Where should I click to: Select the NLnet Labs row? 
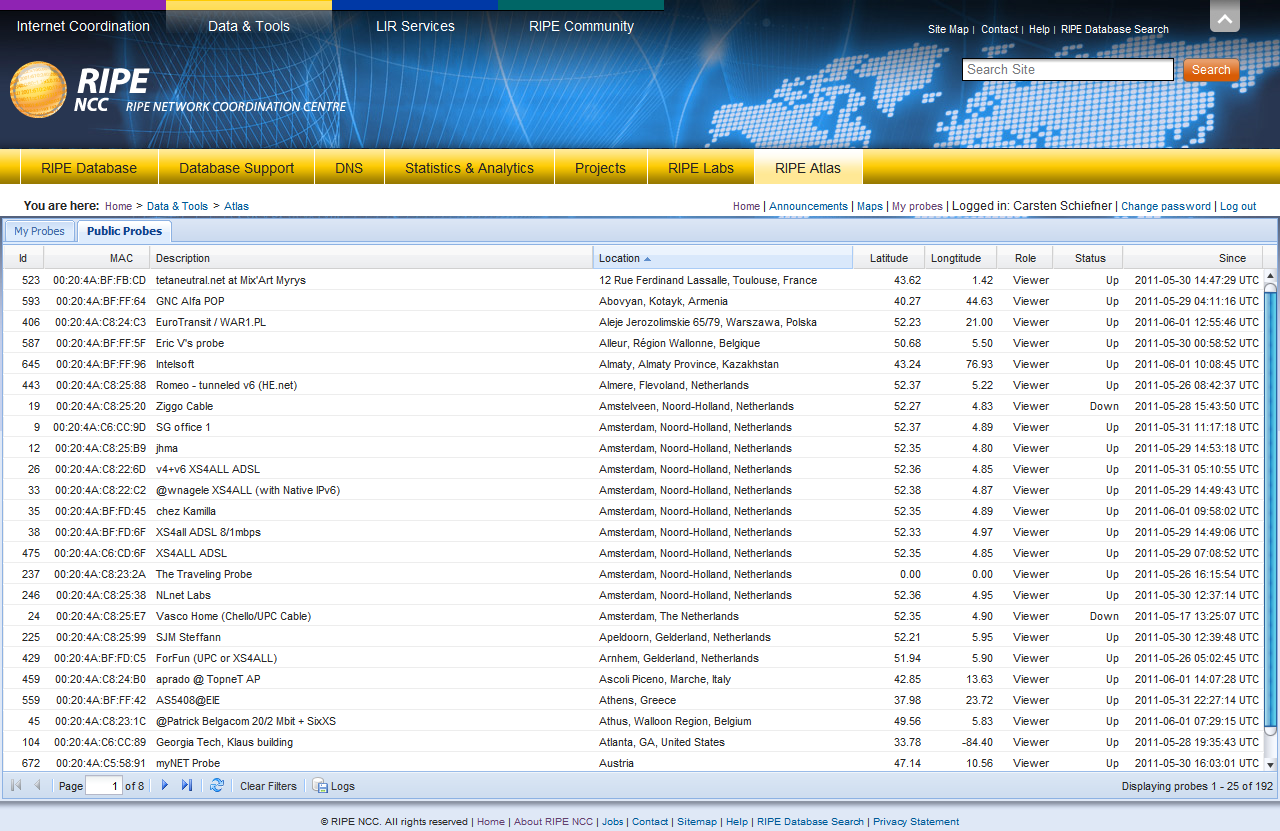click(x=633, y=595)
